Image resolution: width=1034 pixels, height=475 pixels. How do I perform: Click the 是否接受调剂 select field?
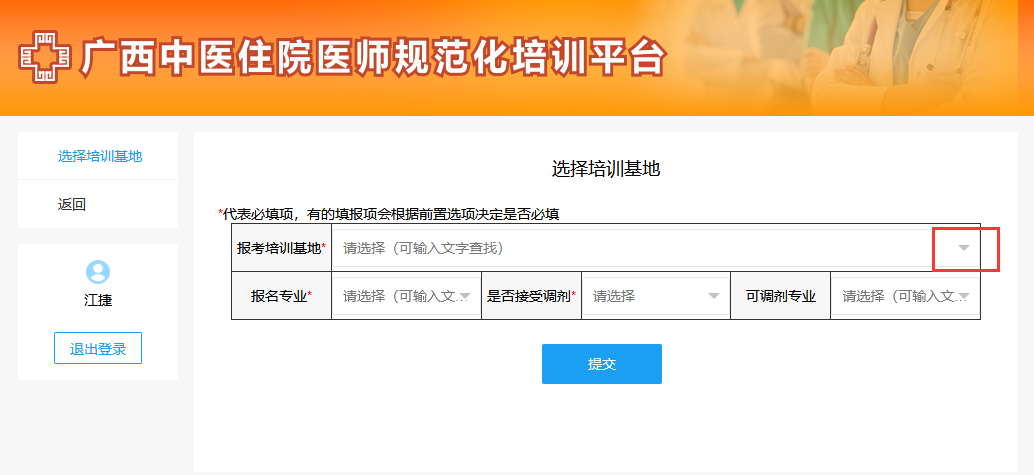(x=645, y=297)
